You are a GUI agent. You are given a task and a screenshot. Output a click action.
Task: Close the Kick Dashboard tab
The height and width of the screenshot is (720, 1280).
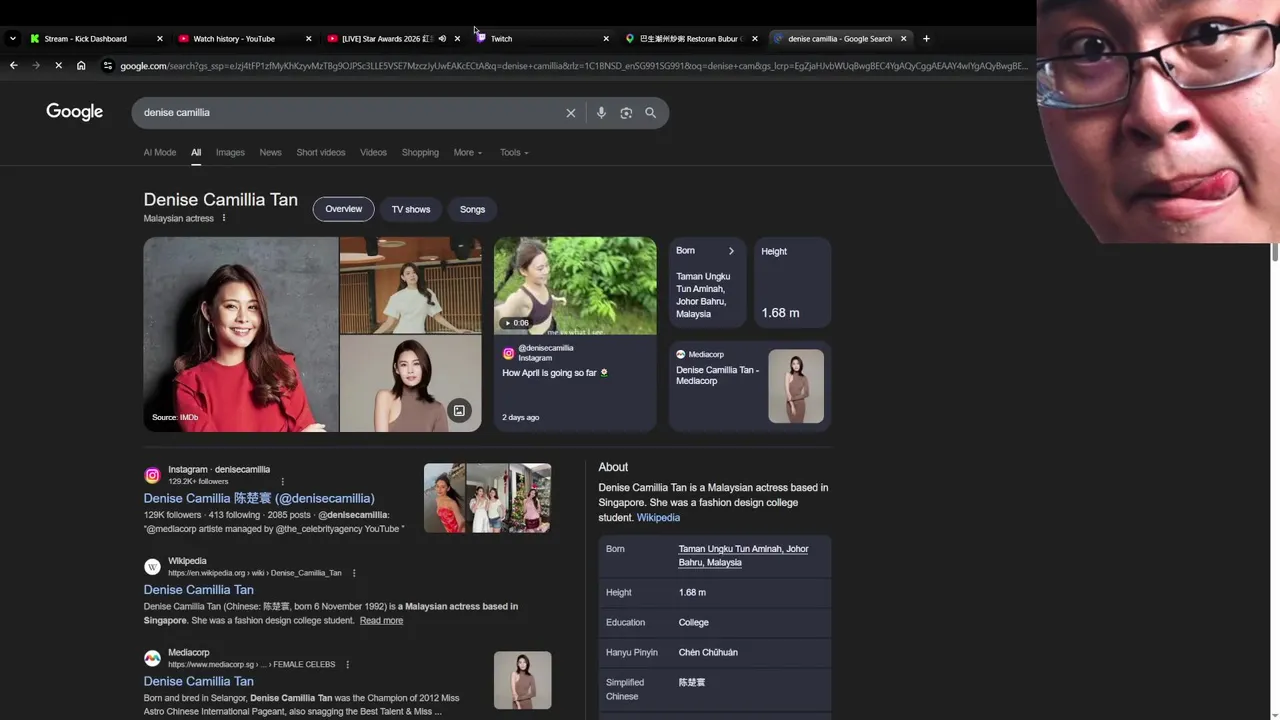(x=159, y=39)
